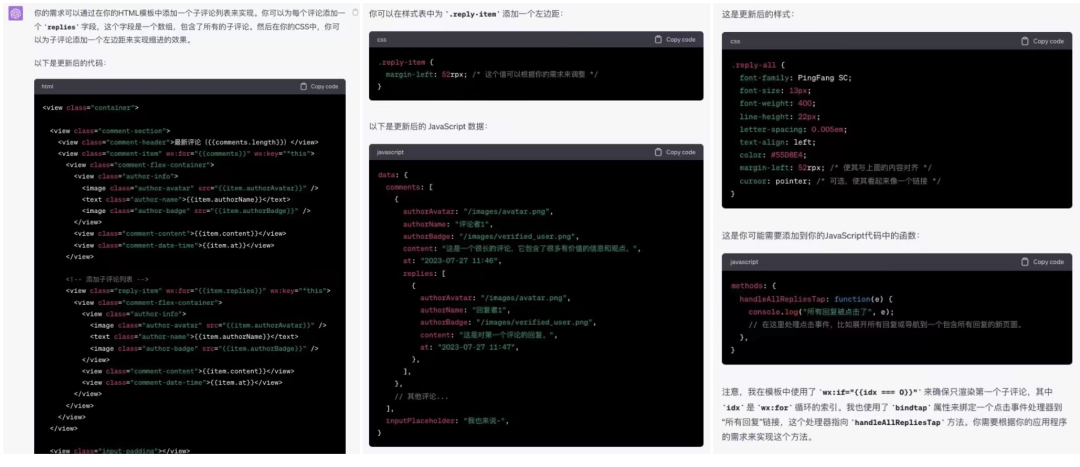Click the 'css' label above the .reply-item code

click(x=382, y=40)
